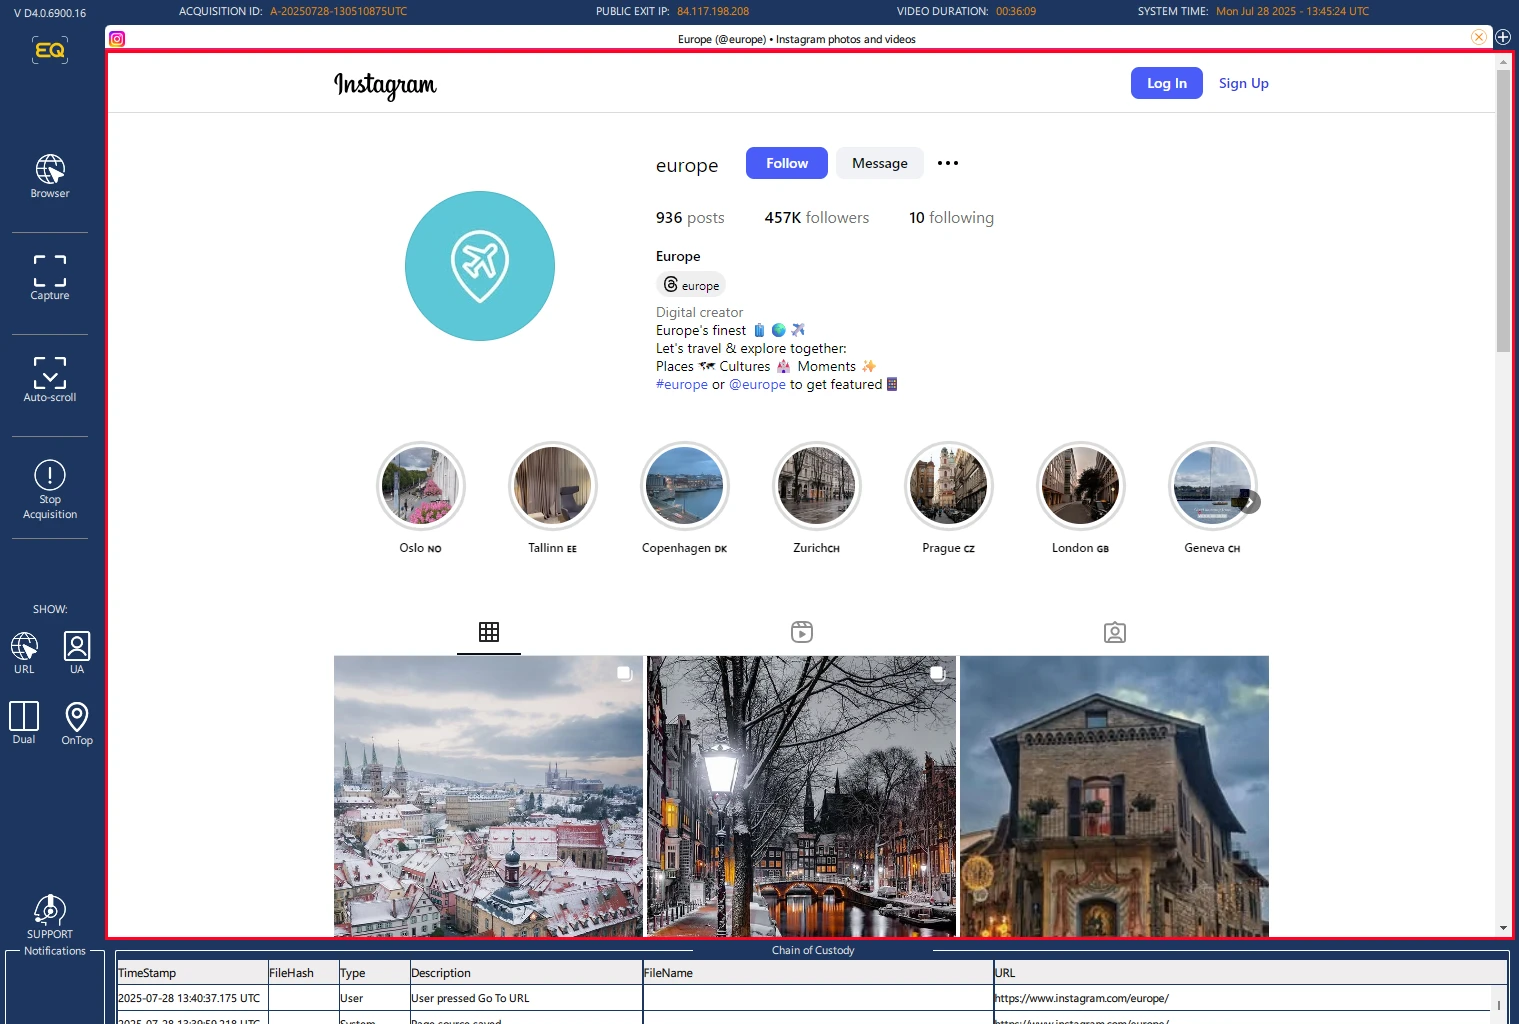Image resolution: width=1519 pixels, height=1024 pixels.
Task: Open the old stone house post
Action: pyautogui.click(x=1114, y=796)
